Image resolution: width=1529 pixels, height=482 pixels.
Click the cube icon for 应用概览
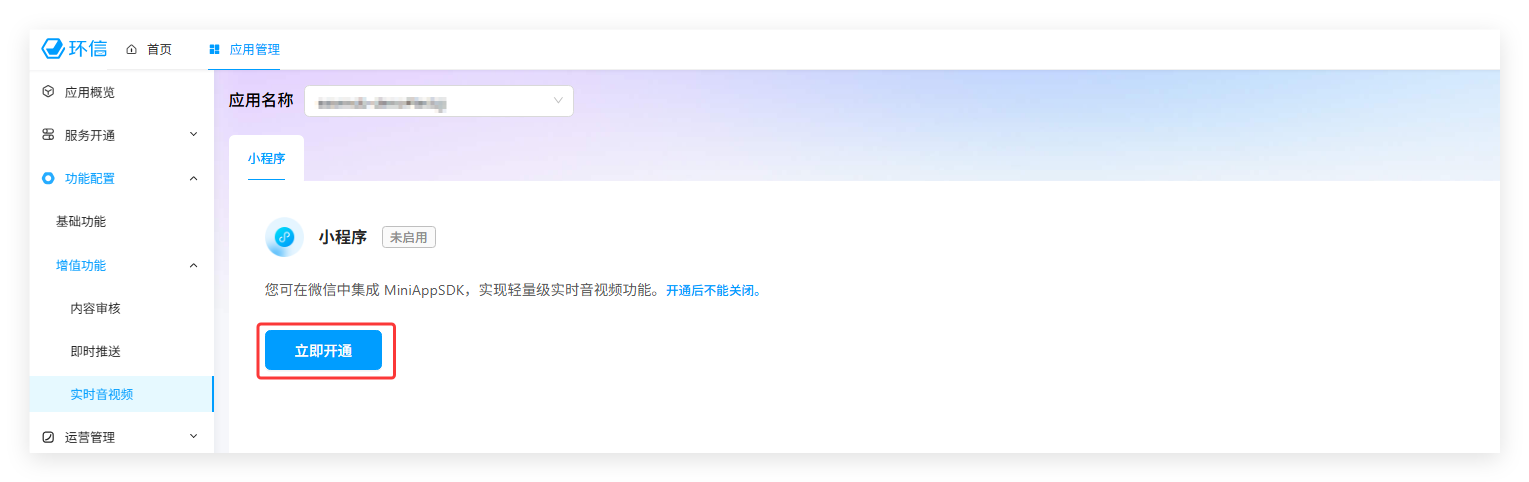[48, 92]
